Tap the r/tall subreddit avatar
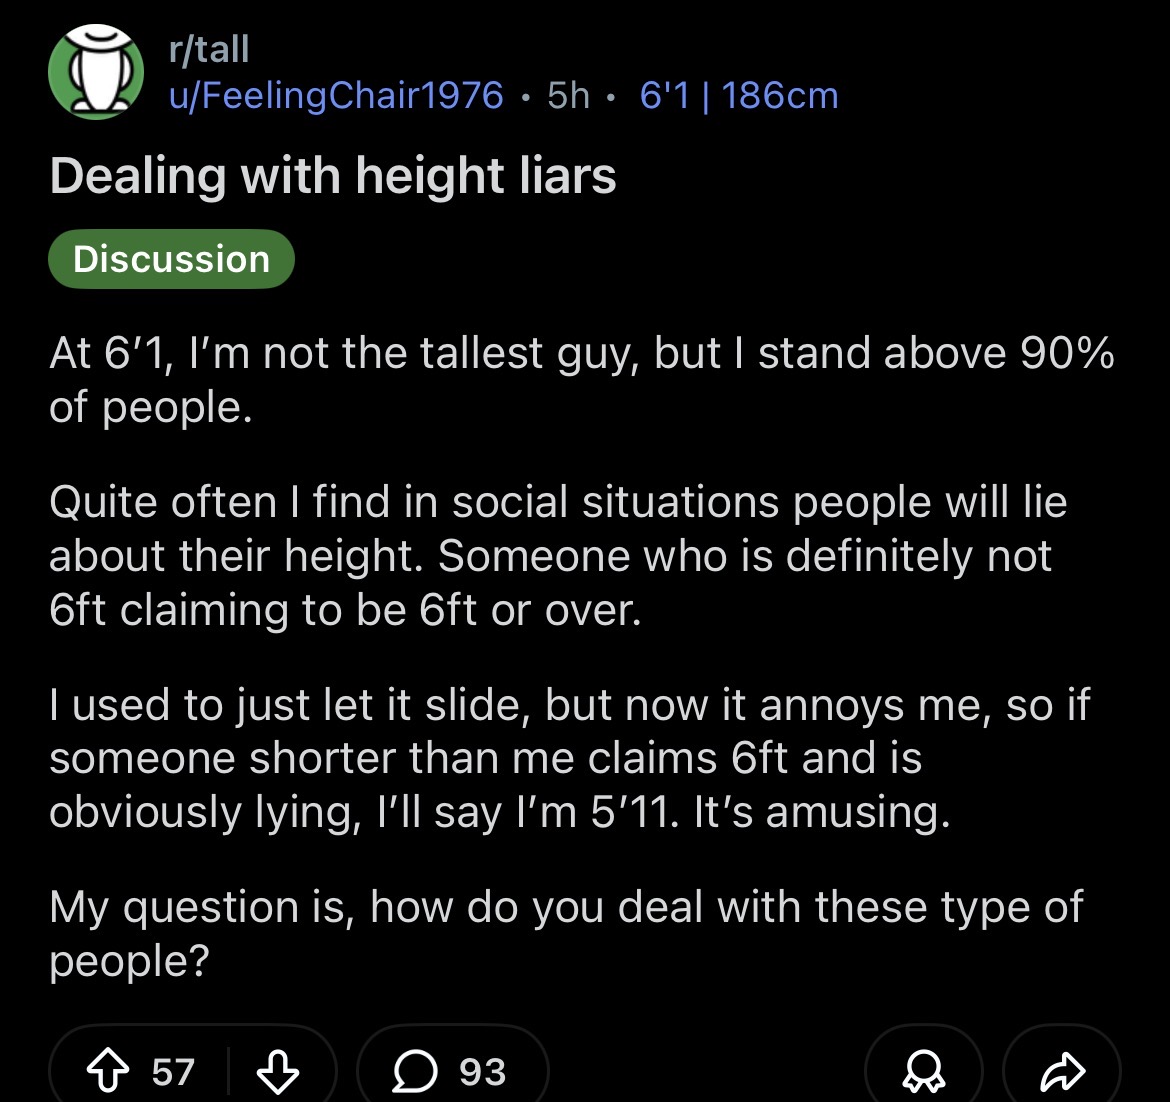The height and width of the screenshot is (1102, 1170). coord(96,72)
